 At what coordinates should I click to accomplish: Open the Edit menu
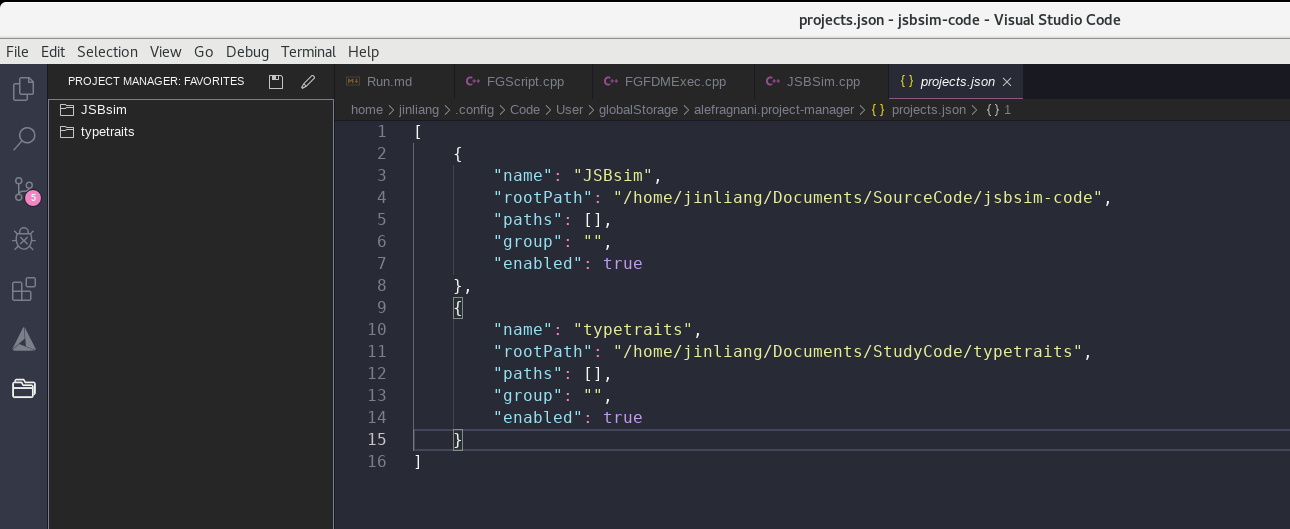(53, 51)
